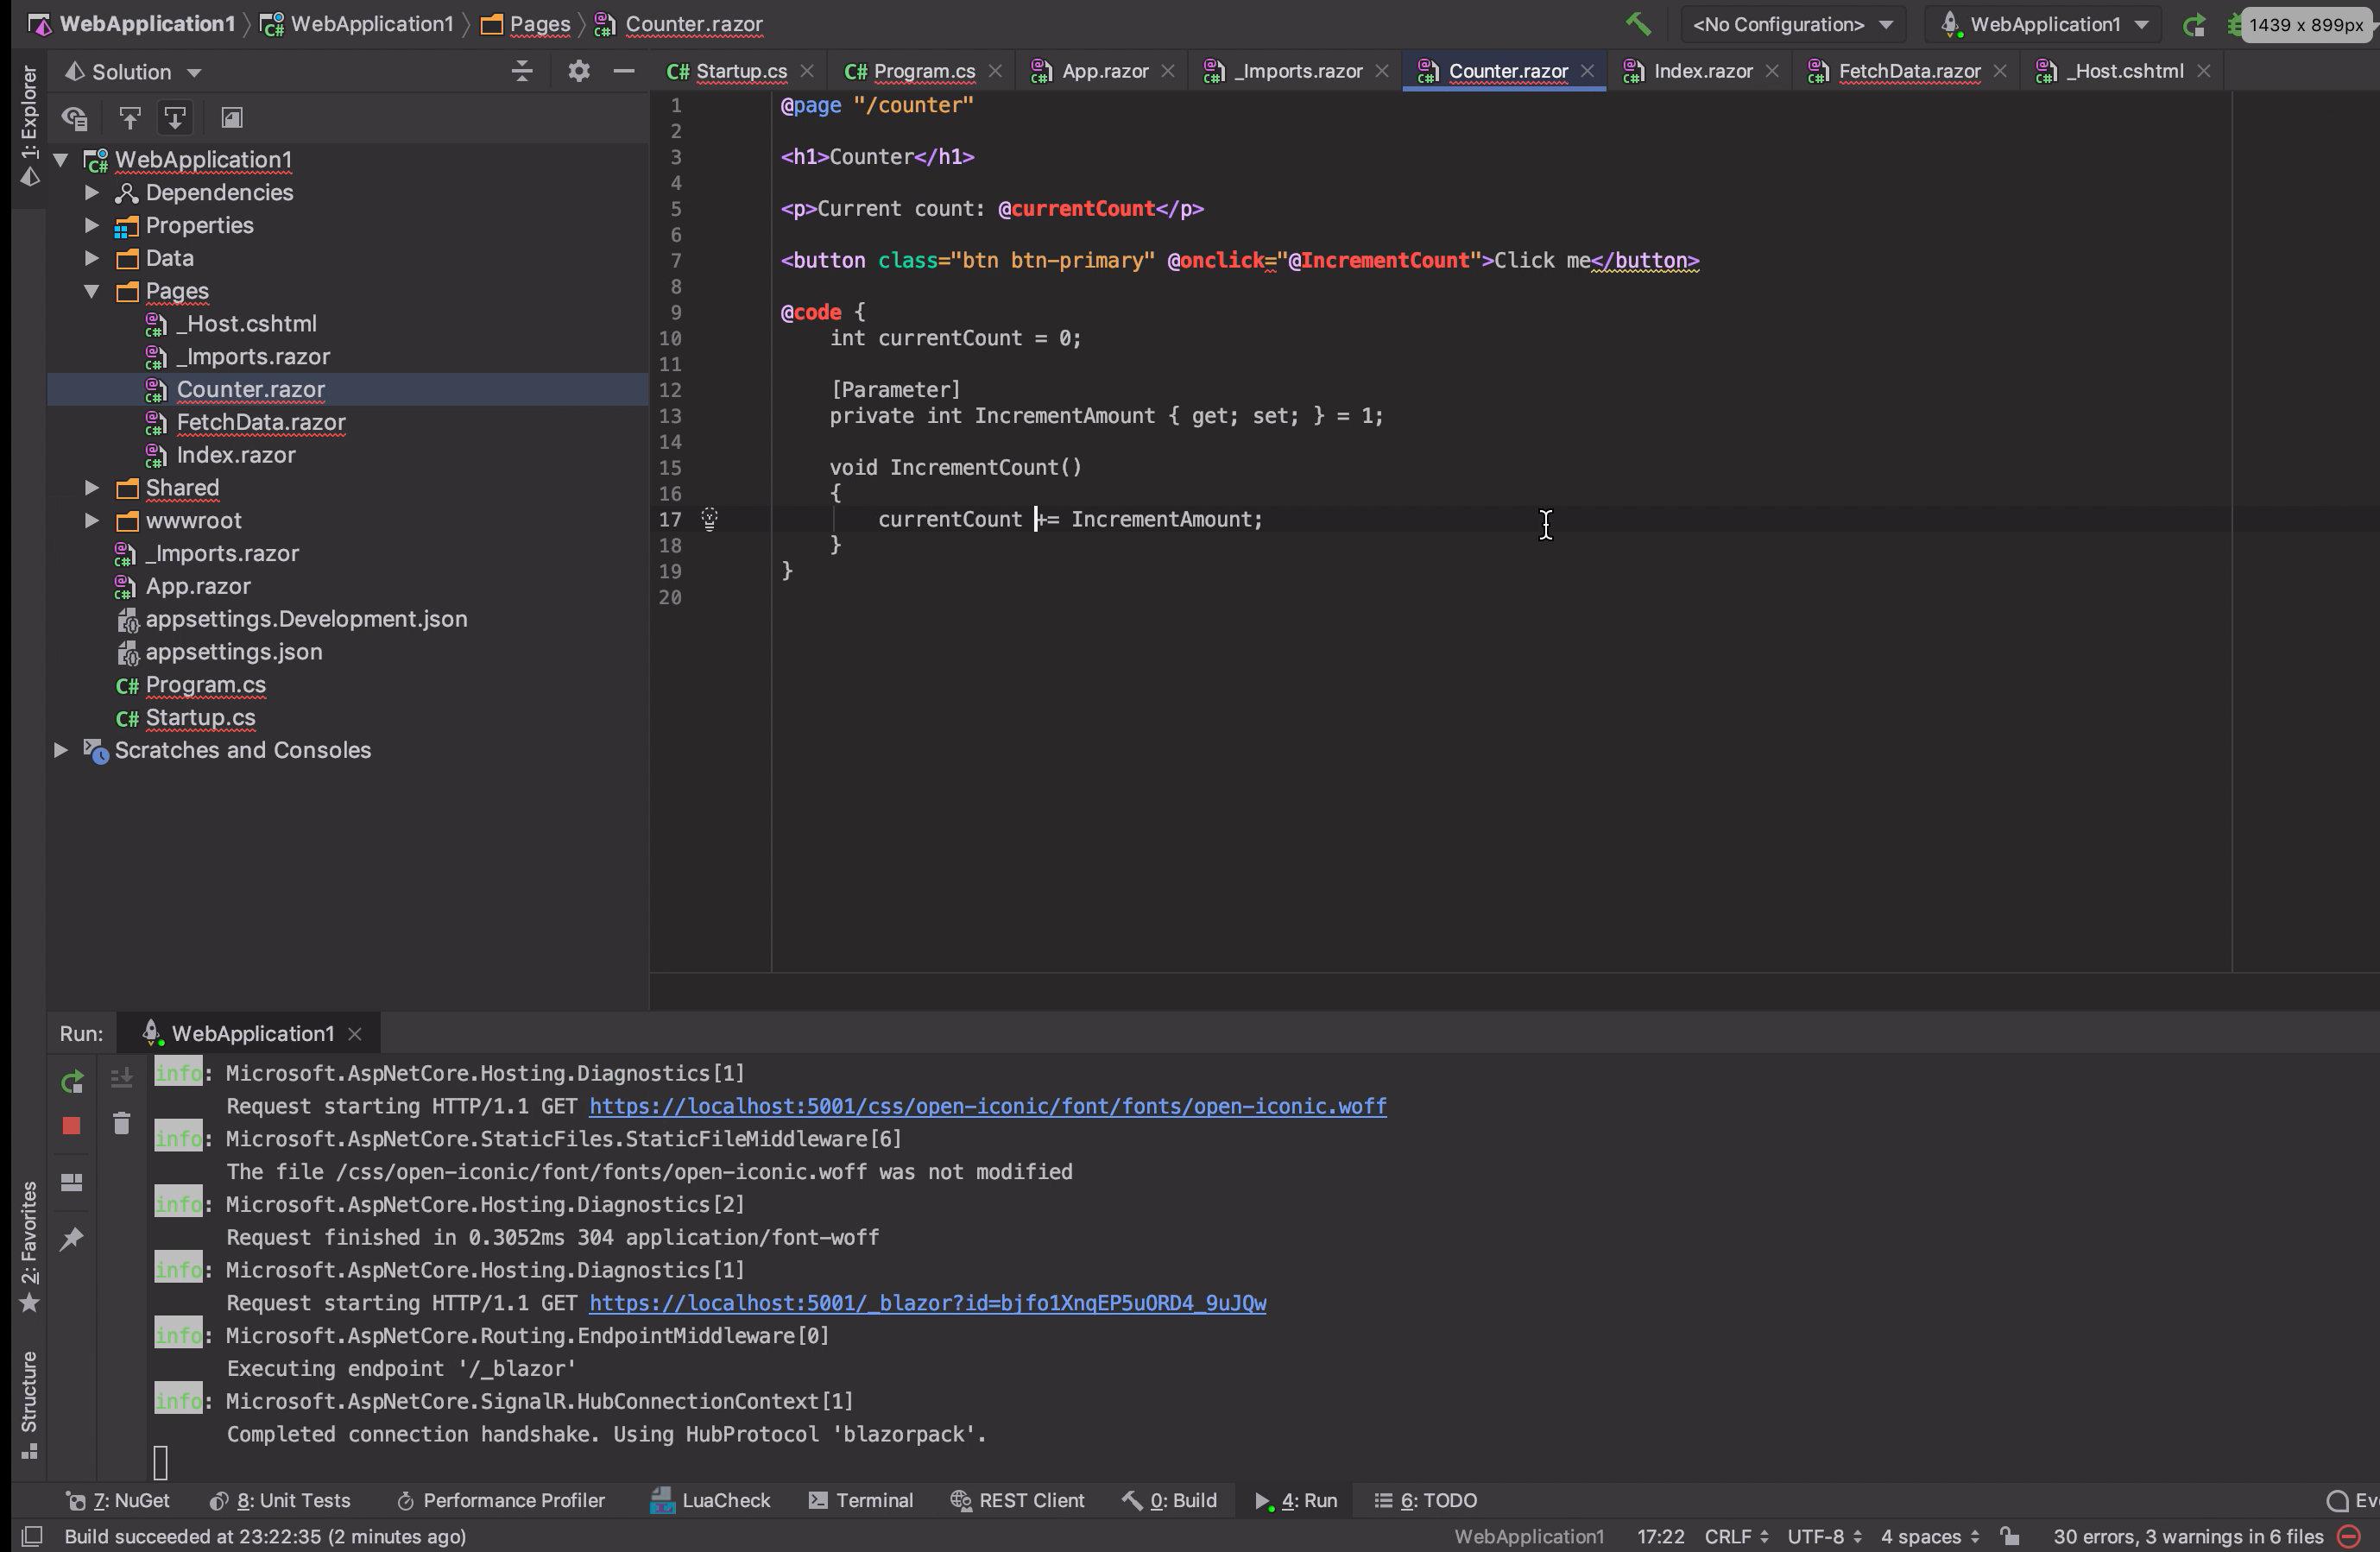Expand the Shared folder
Image resolution: width=2380 pixels, height=1552 pixels.
click(x=92, y=488)
